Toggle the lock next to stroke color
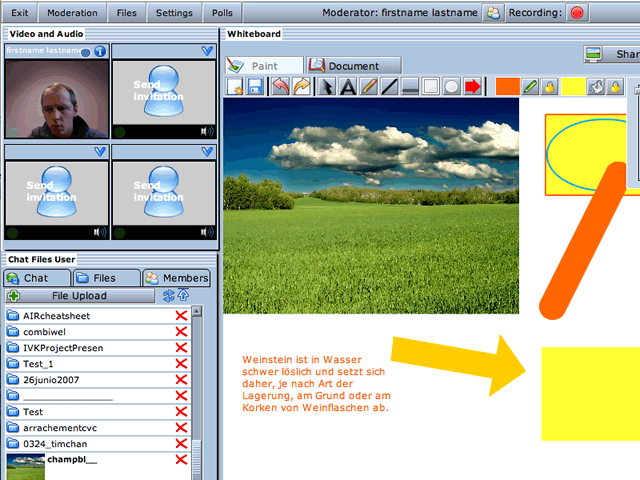 (548, 87)
